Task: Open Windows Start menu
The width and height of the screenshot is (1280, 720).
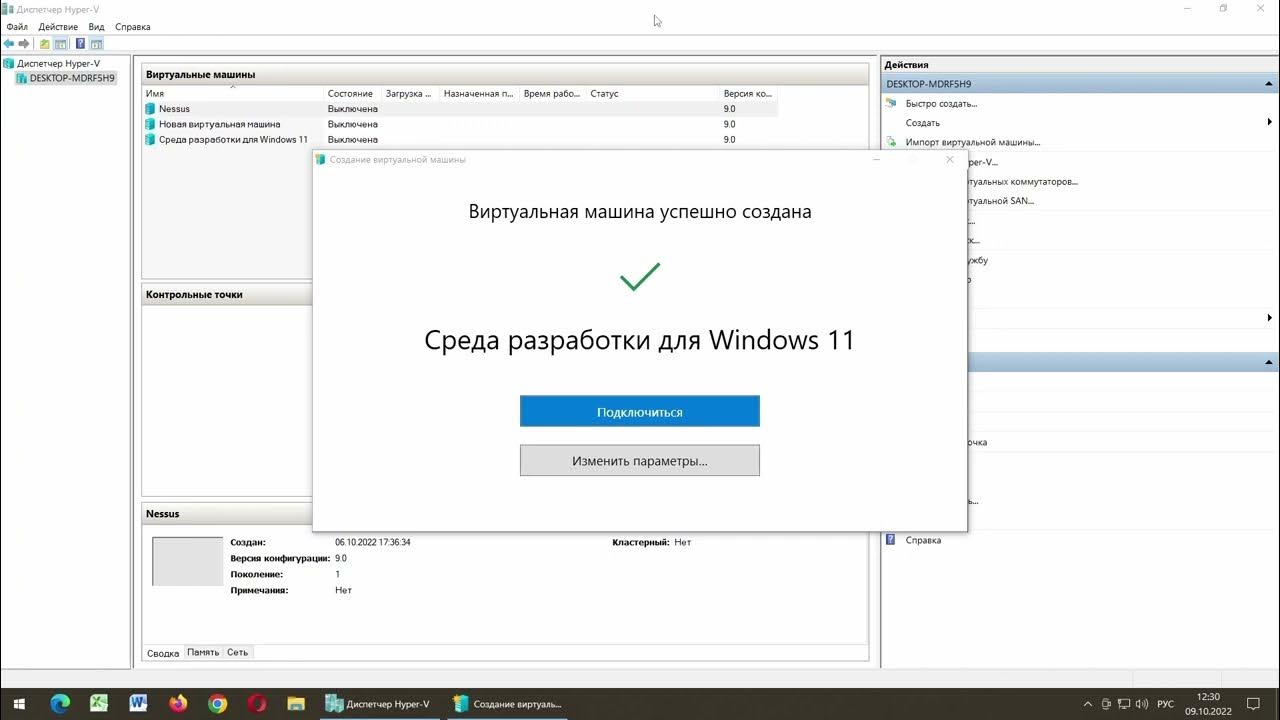Action: (x=19, y=704)
